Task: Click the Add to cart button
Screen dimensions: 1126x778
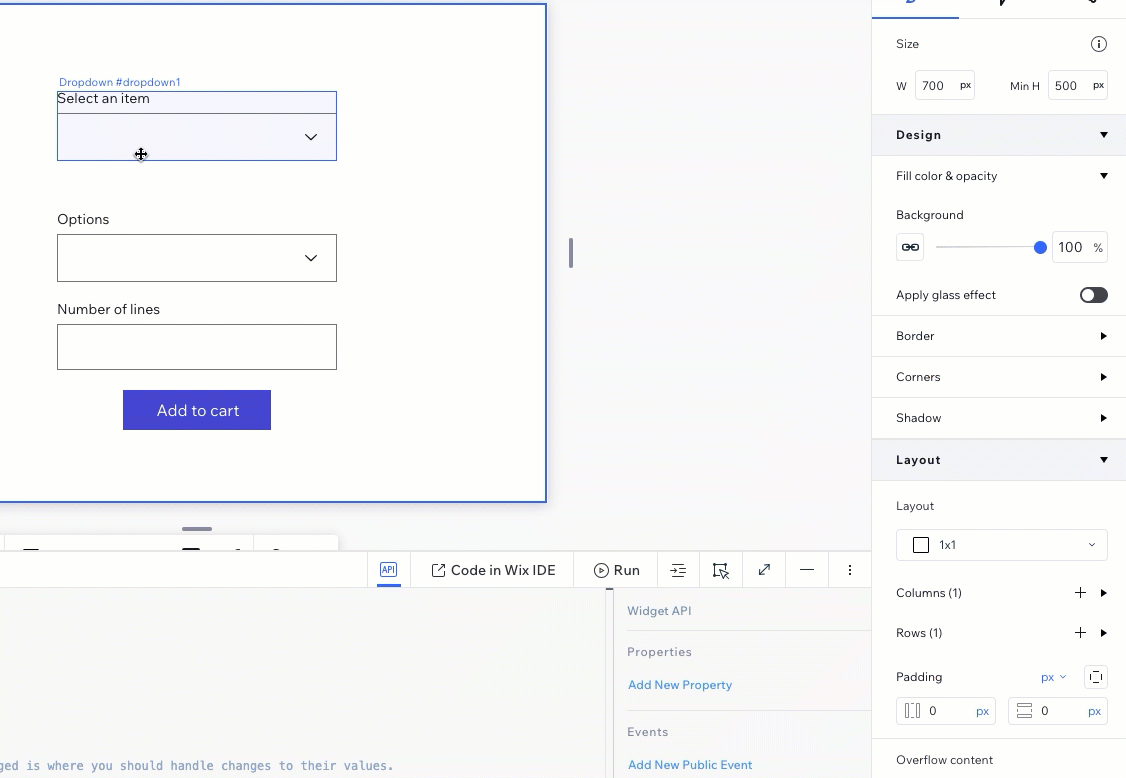Action: (197, 410)
